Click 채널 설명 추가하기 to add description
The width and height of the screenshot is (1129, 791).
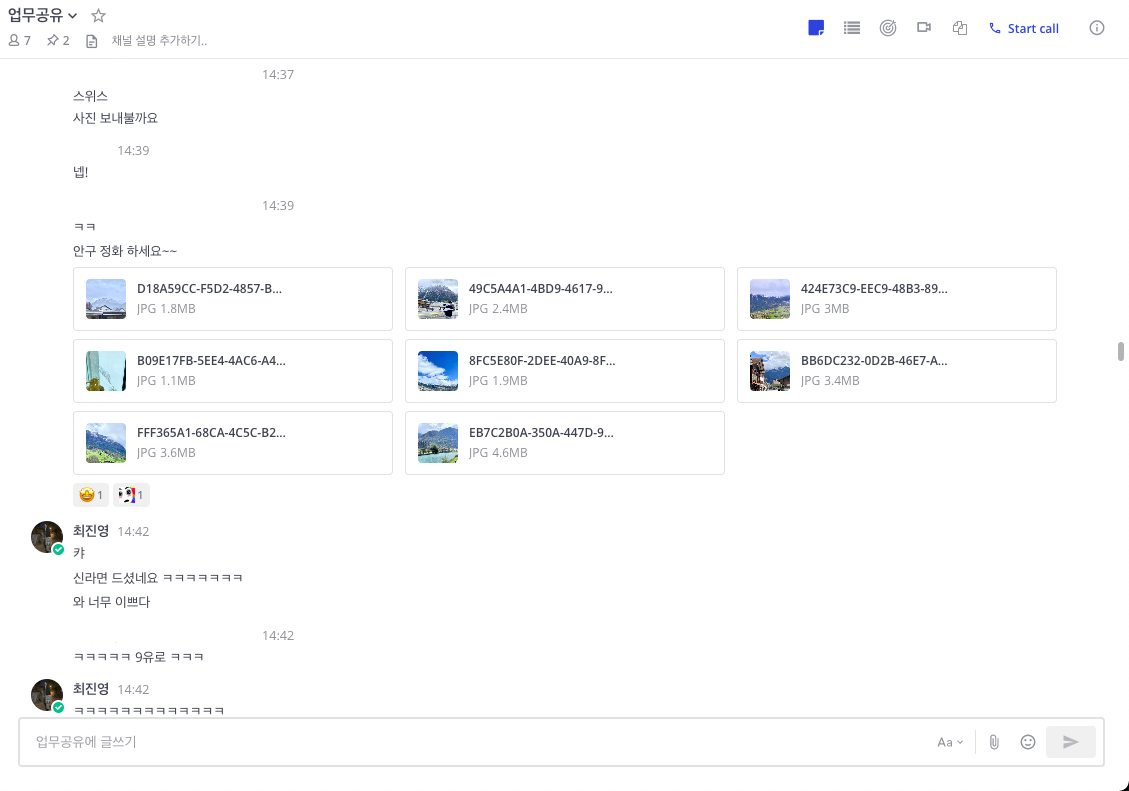click(159, 40)
